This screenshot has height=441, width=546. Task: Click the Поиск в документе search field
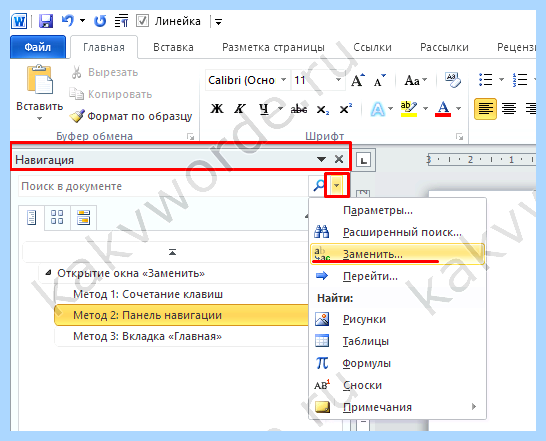pyautogui.click(x=163, y=186)
